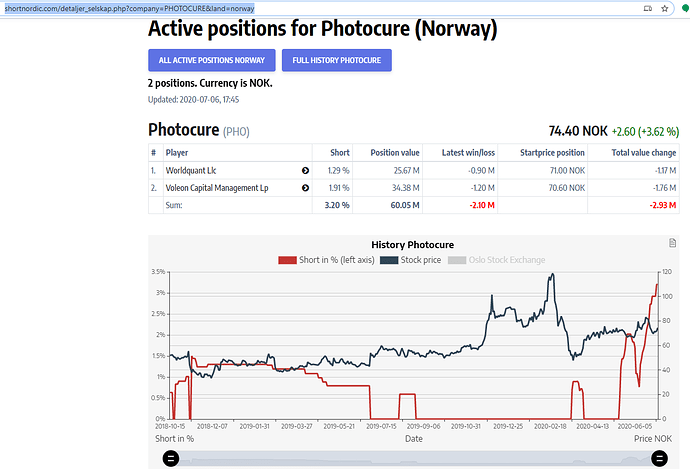Screen dimensions: 690x469
Task: Sort by Latest win/loss column header
Action: click(468, 153)
